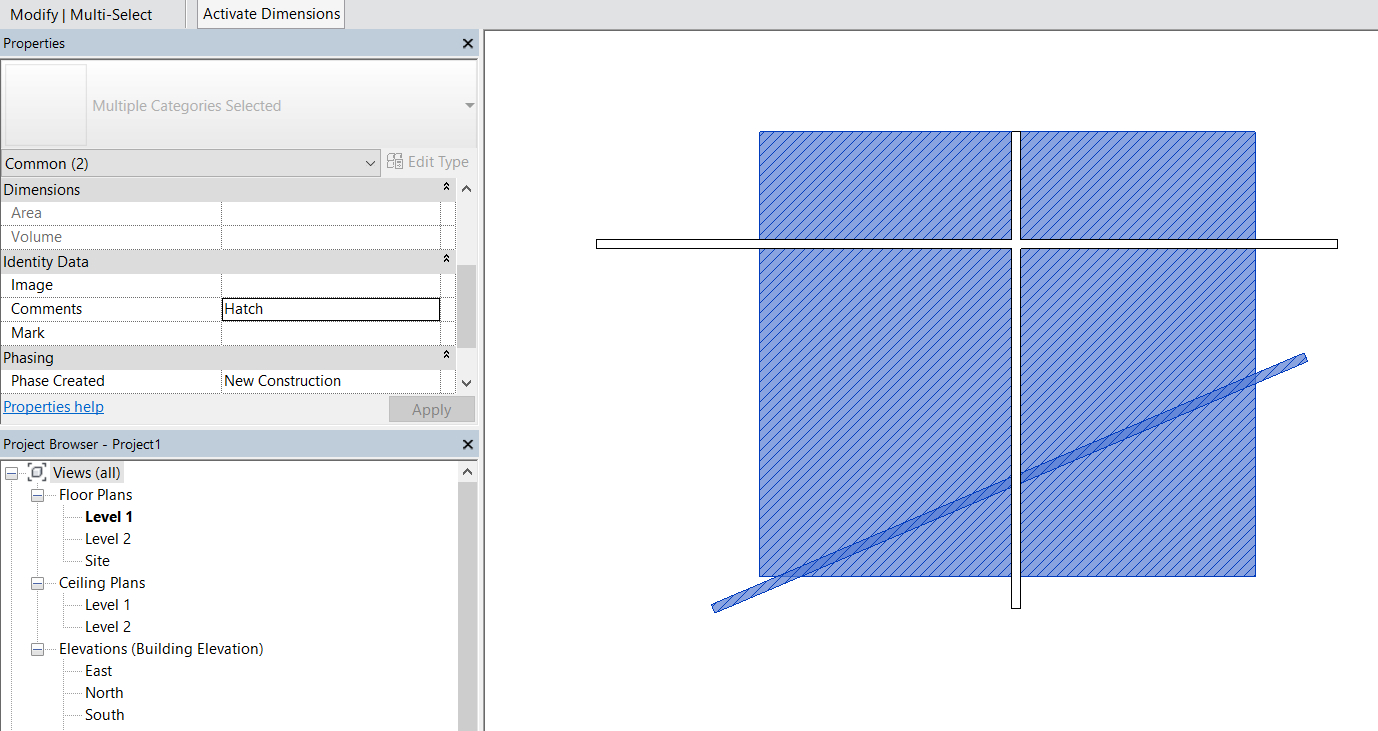The image size is (1378, 731).
Task: Open the Properties help link
Action: (x=54, y=407)
